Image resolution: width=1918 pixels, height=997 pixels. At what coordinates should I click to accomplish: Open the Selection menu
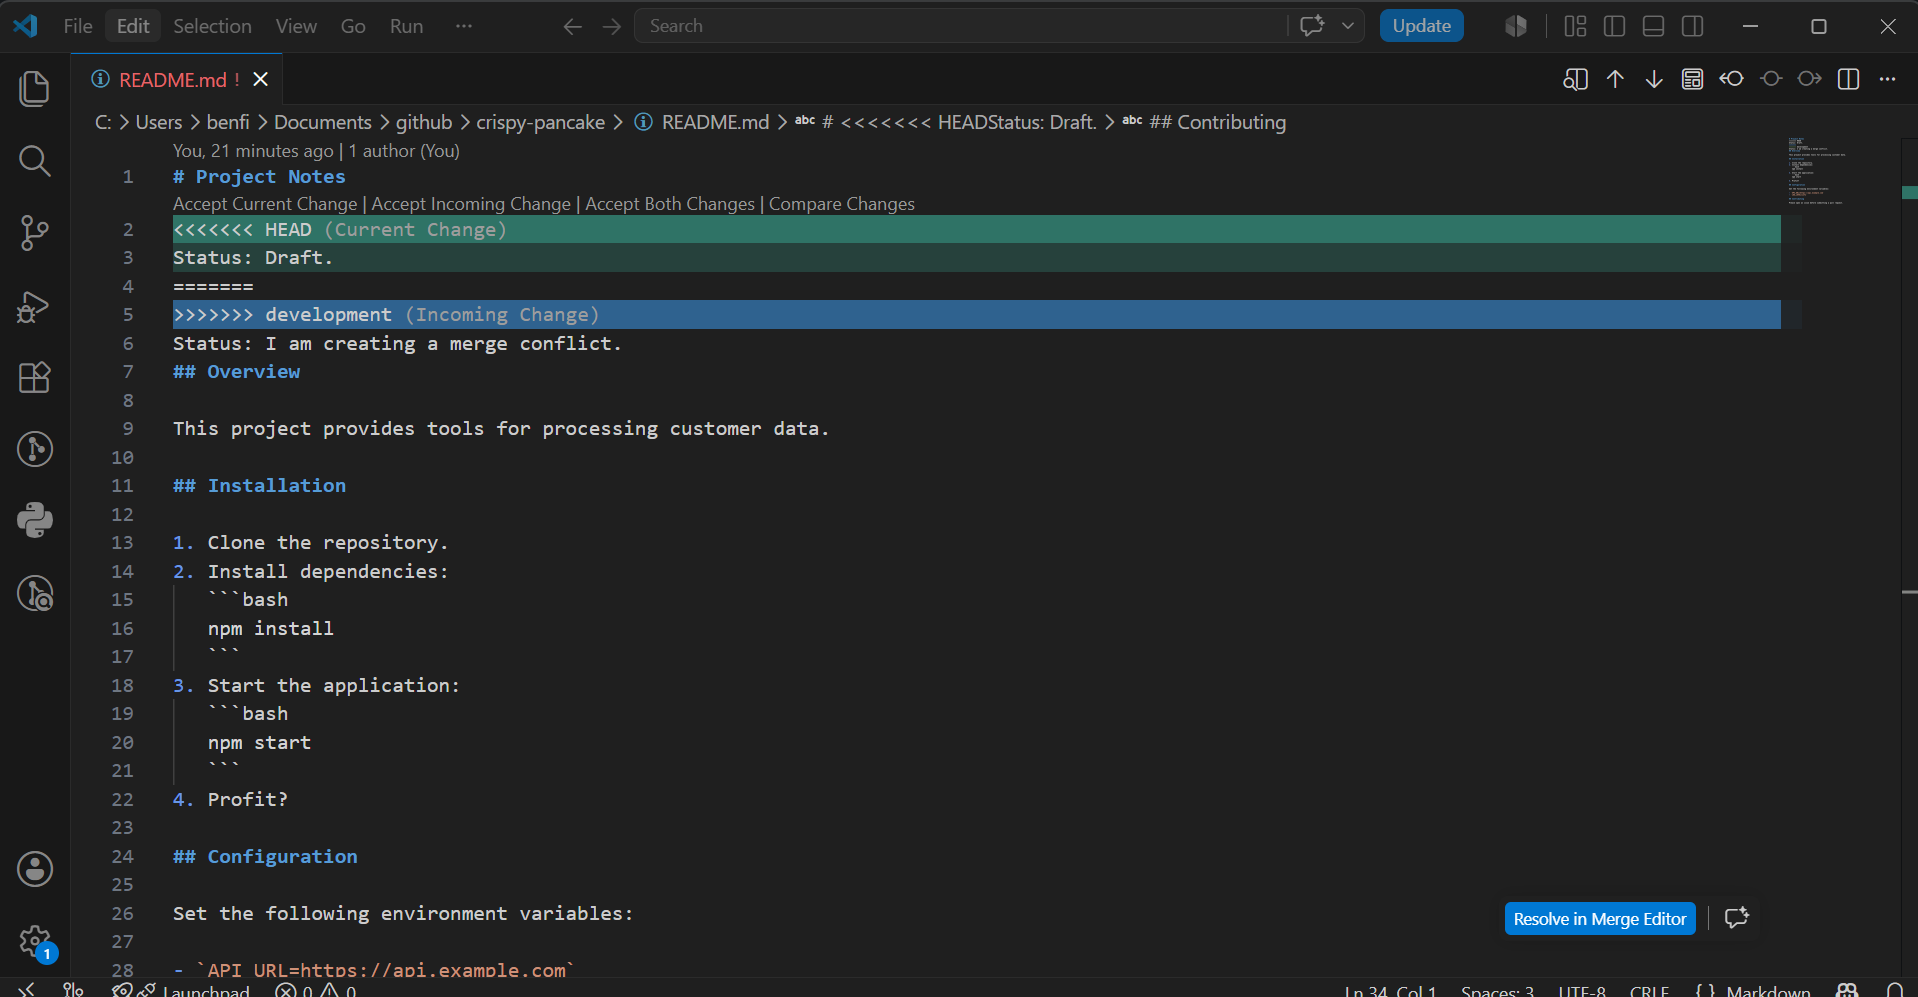[x=212, y=26]
